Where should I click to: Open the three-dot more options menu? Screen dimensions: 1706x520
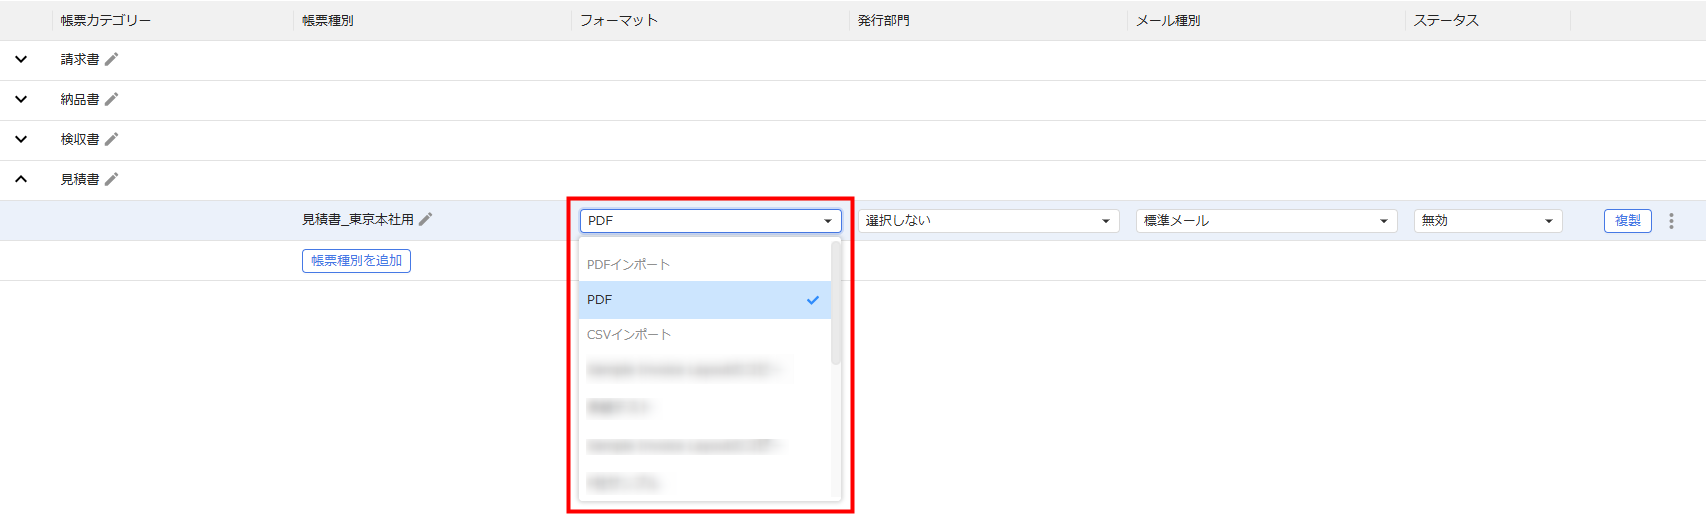pyautogui.click(x=1670, y=221)
